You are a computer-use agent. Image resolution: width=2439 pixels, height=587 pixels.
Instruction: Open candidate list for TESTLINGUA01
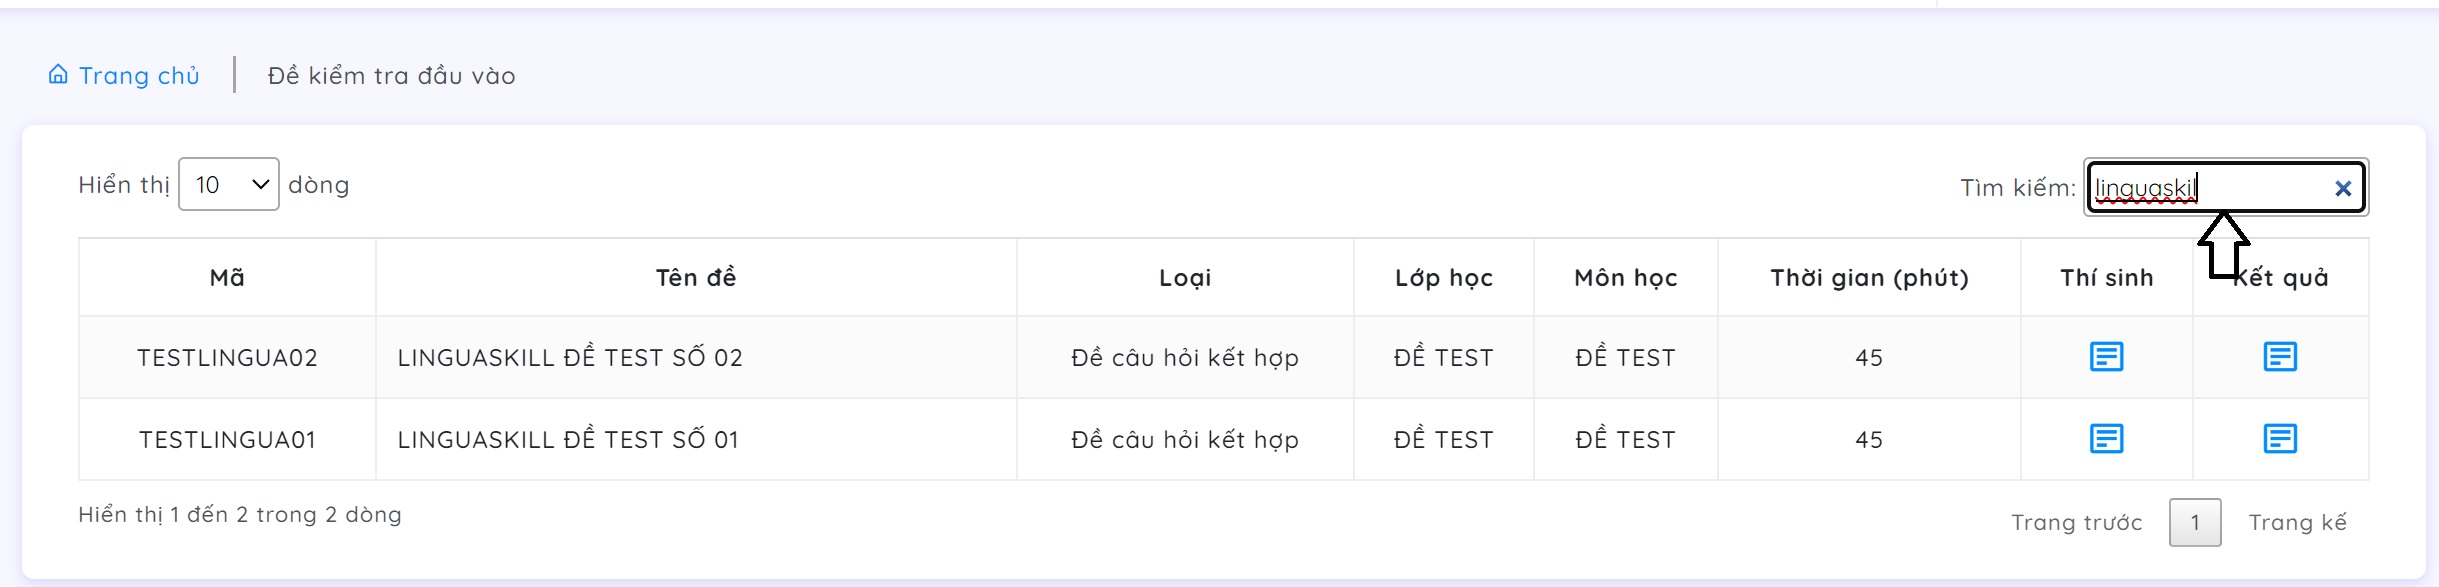(x=2106, y=439)
